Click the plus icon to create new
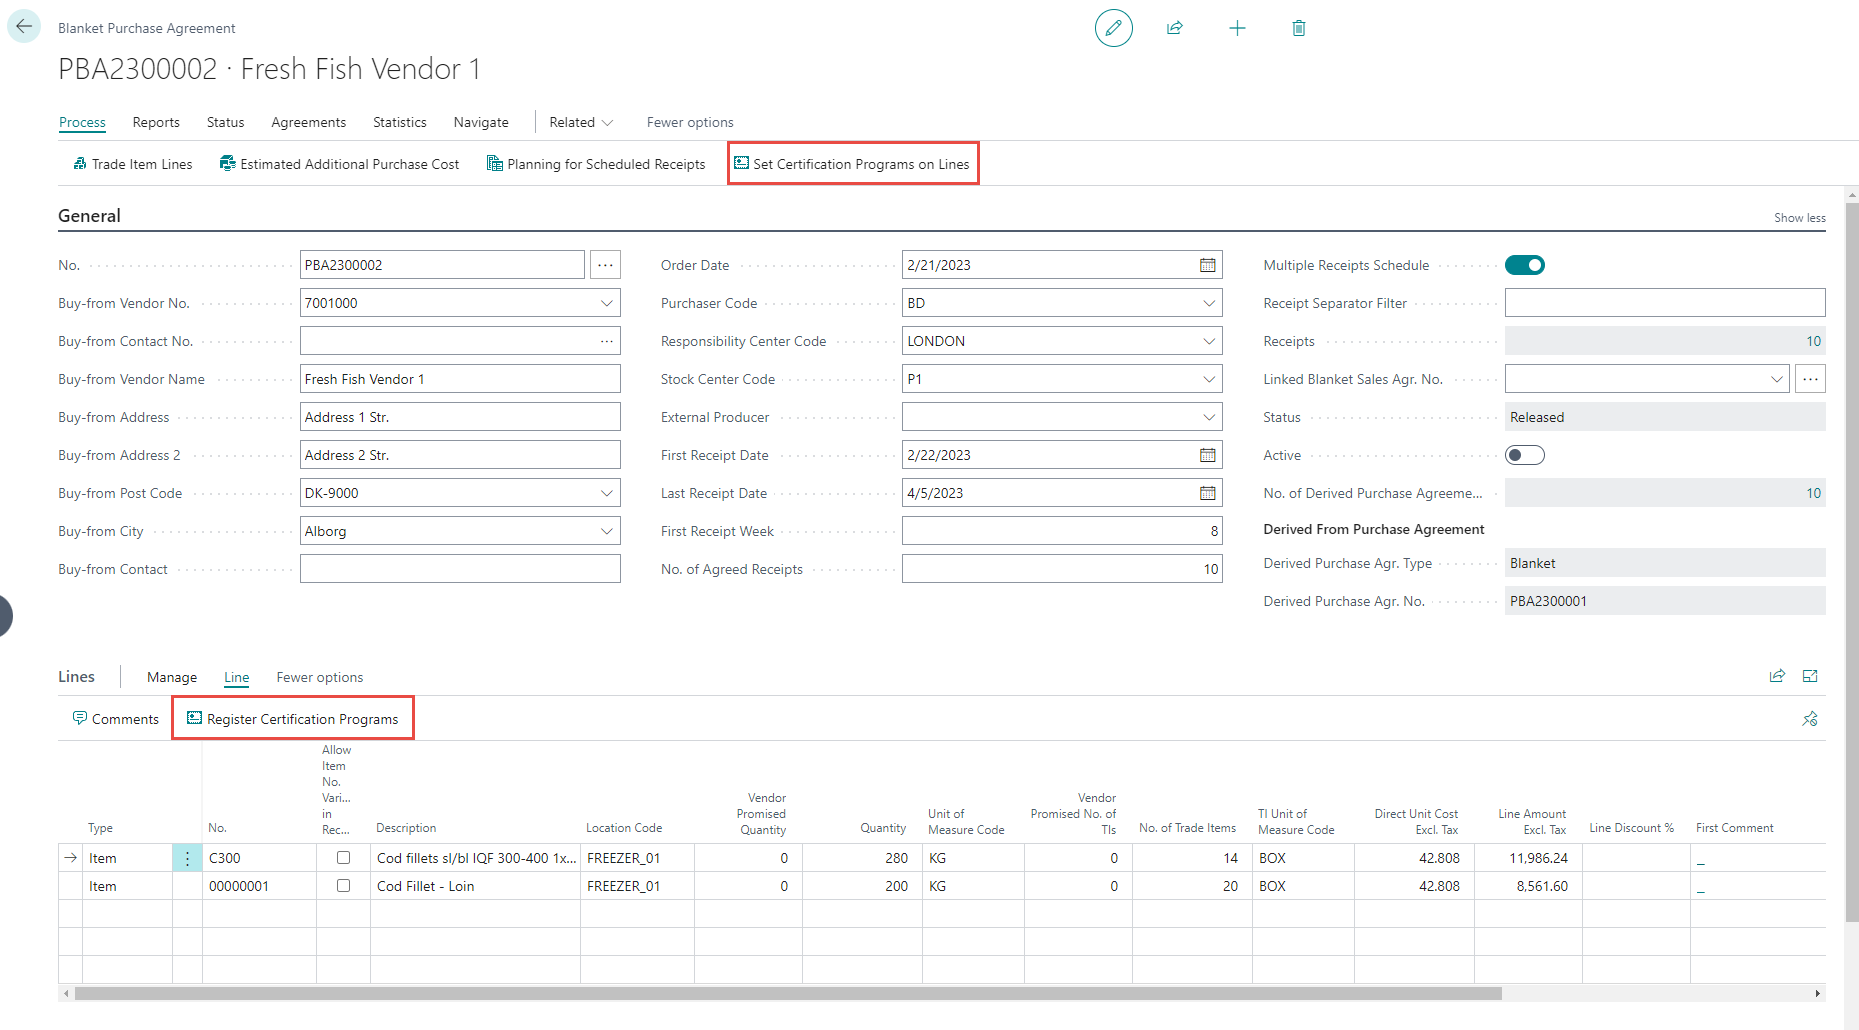Image resolution: width=1859 pixels, height=1030 pixels. click(1237, 28)
